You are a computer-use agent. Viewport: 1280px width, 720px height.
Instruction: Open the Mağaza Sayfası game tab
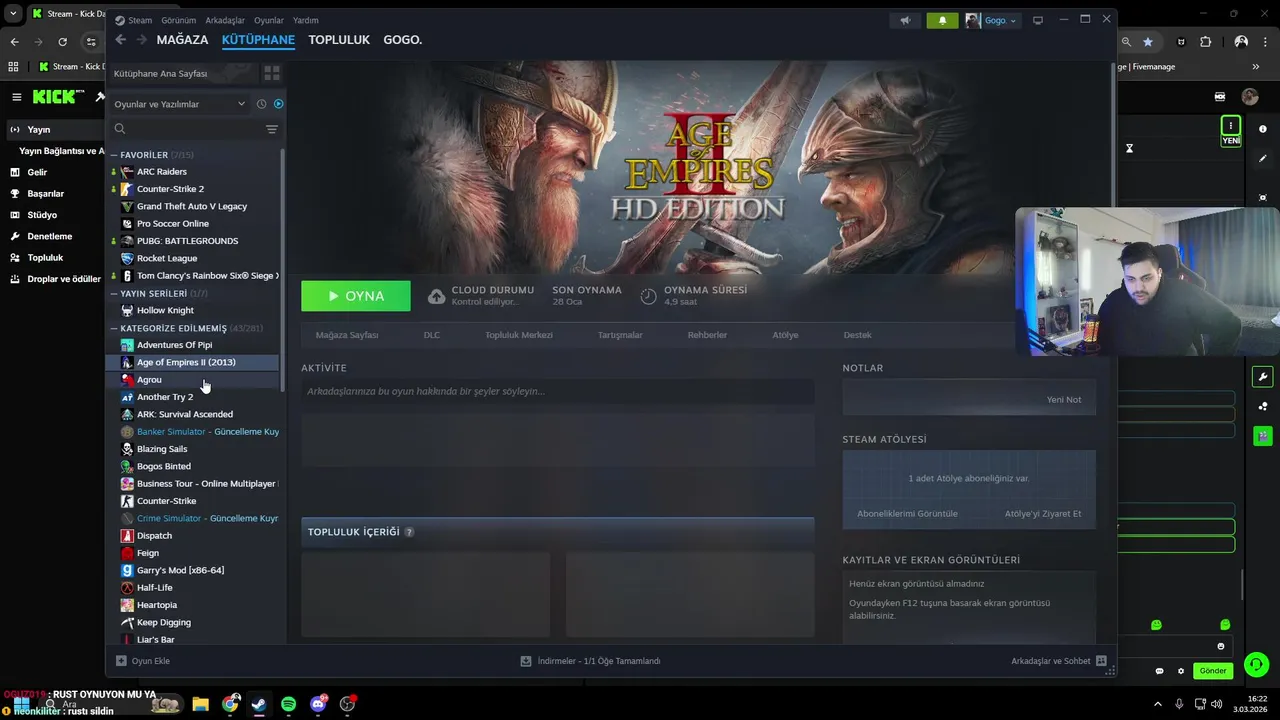point(347,335)
